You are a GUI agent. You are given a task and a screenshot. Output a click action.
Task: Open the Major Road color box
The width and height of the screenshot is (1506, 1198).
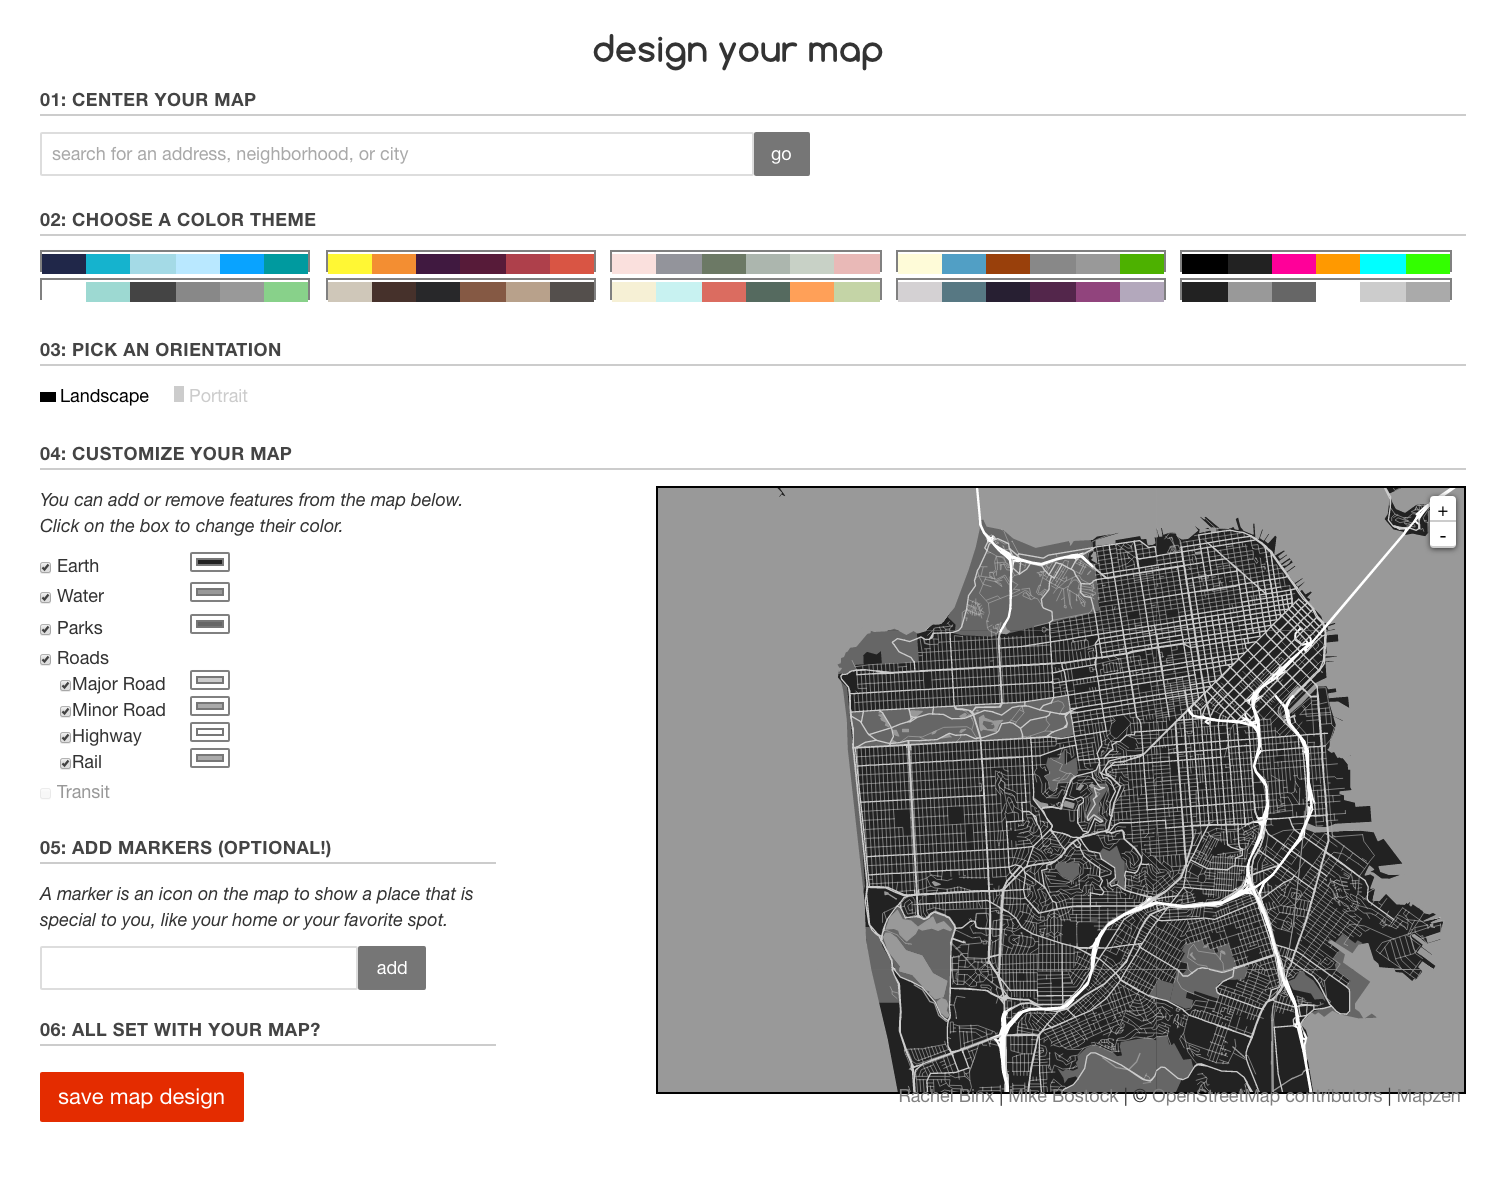210,680
